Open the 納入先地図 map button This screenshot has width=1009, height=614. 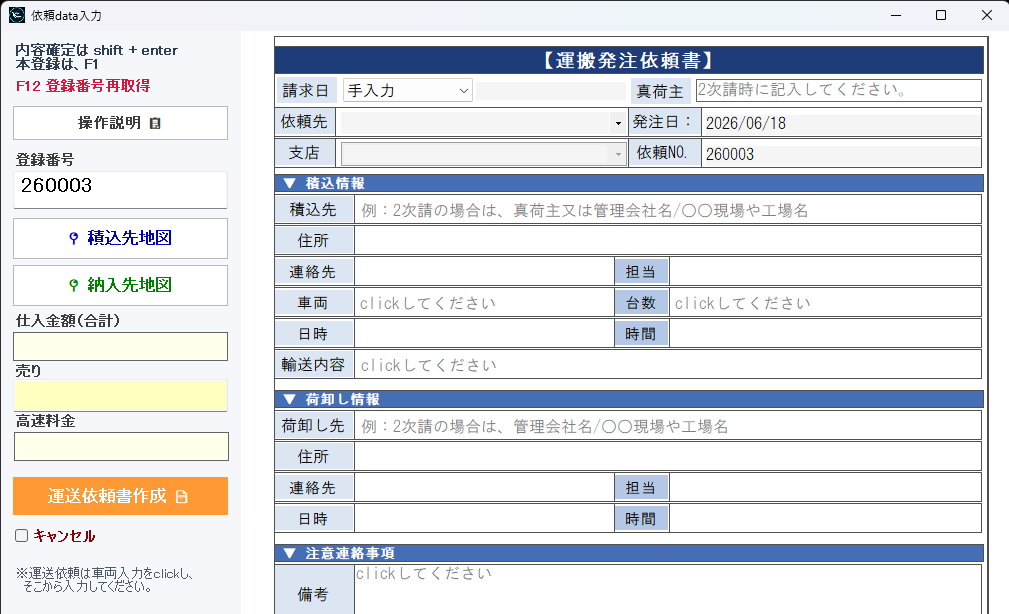click(120, 285)
